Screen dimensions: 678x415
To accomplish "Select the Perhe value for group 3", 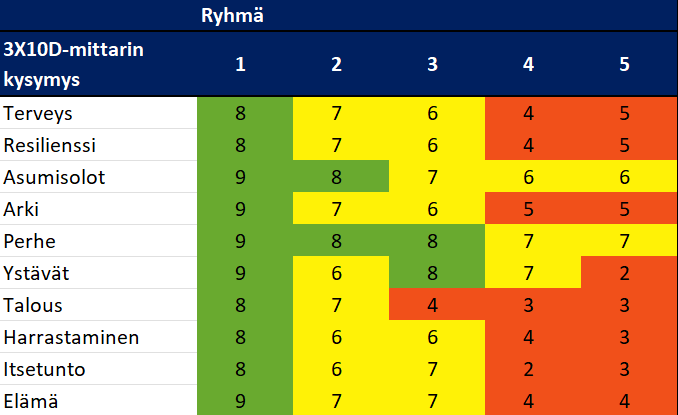I will click(x=432, y=241).
